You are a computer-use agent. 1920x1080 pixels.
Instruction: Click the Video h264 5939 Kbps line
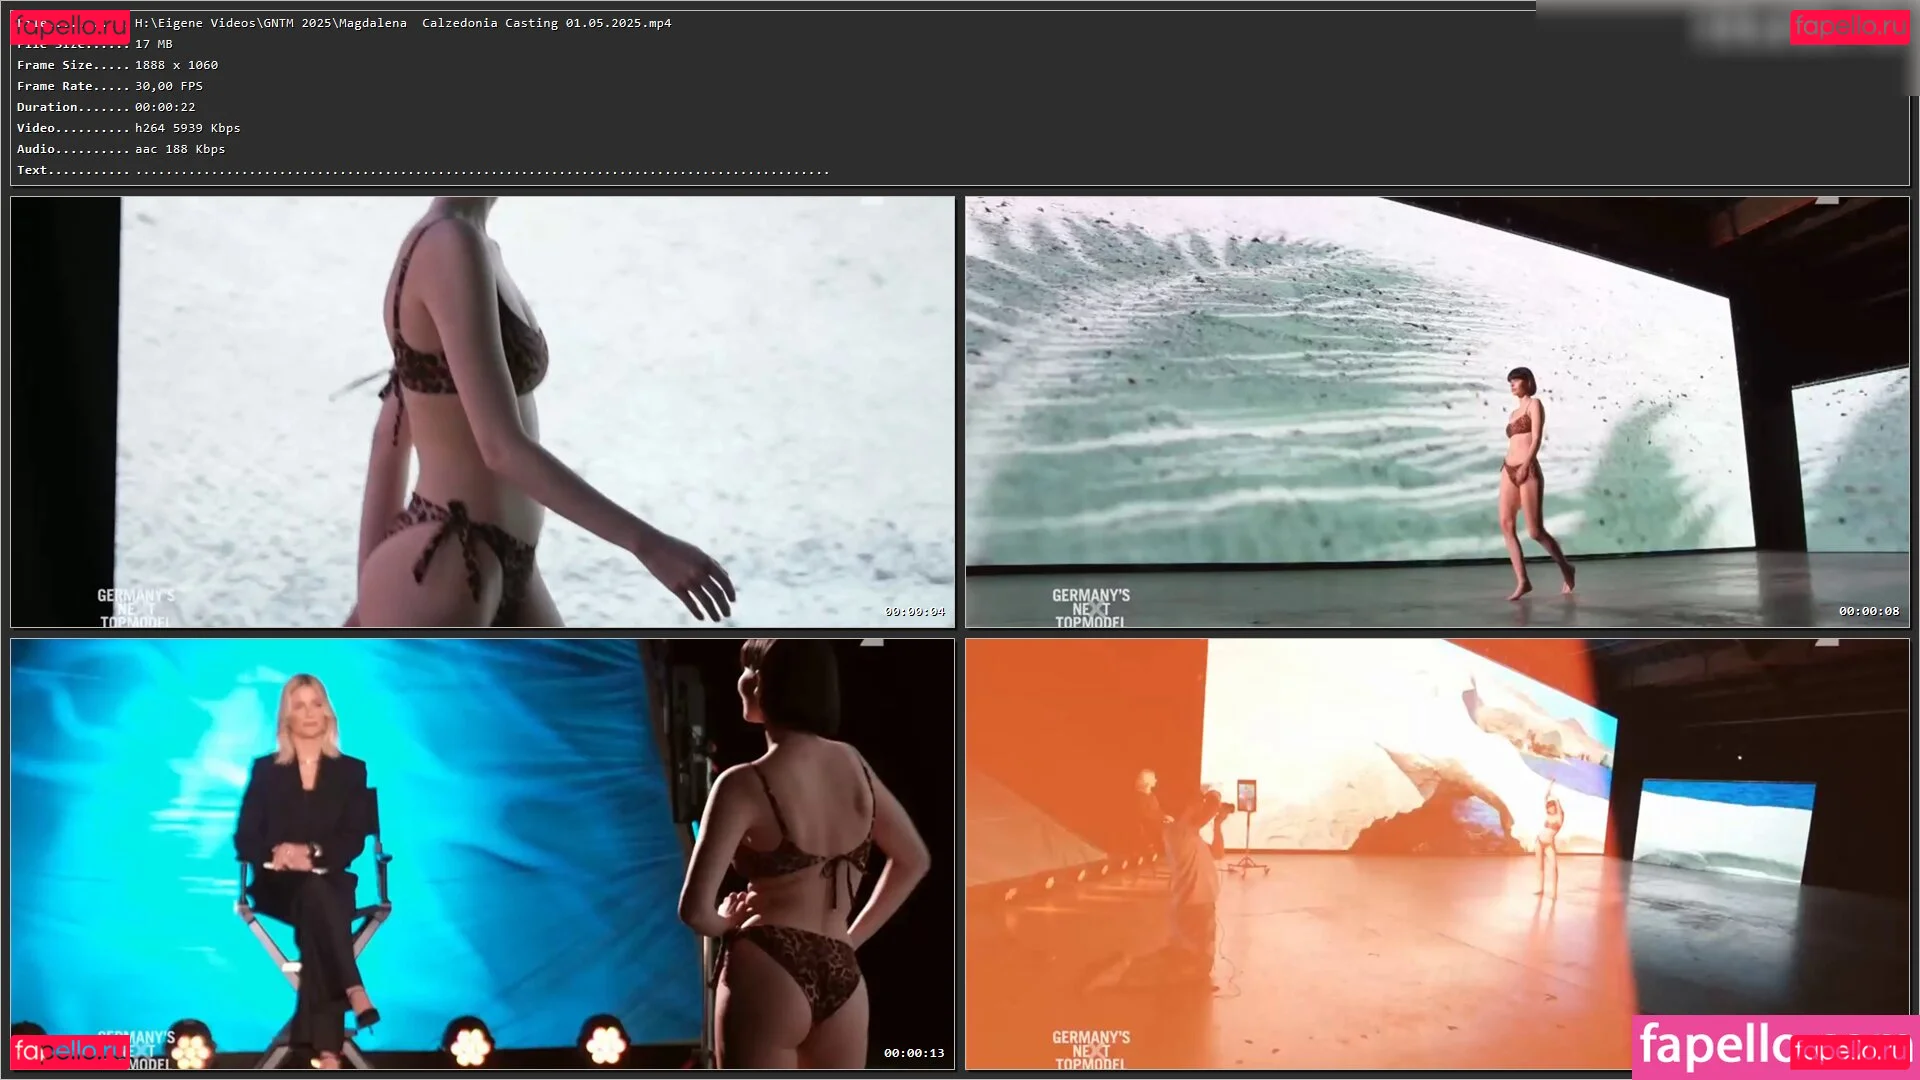pos(128,128)
